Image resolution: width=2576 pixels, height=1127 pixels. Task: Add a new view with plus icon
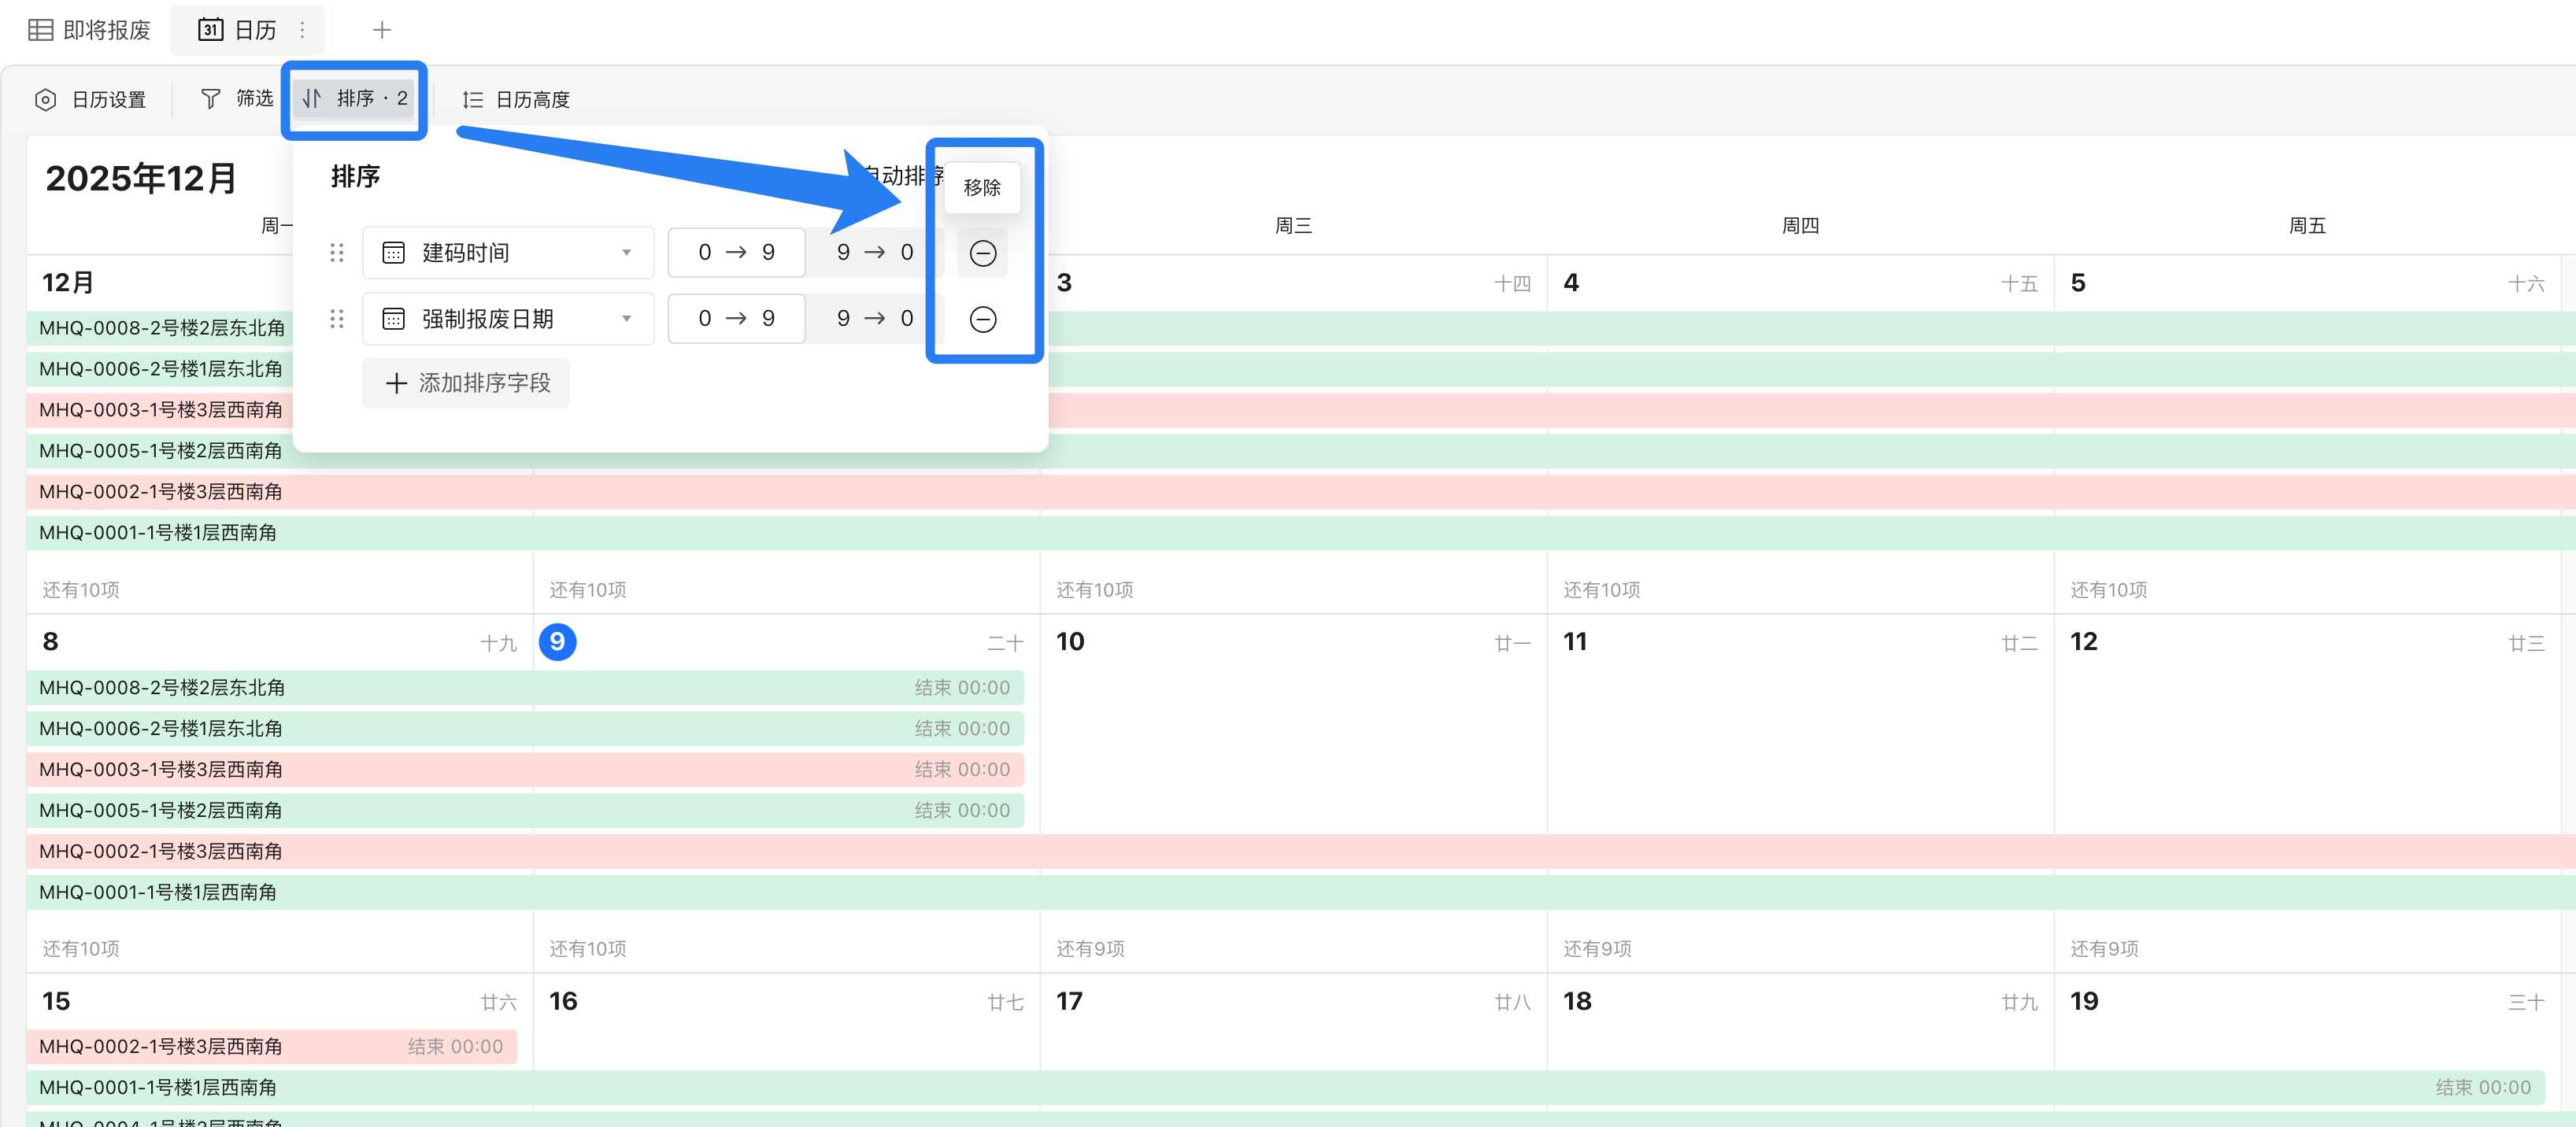(x=381, y=30)
